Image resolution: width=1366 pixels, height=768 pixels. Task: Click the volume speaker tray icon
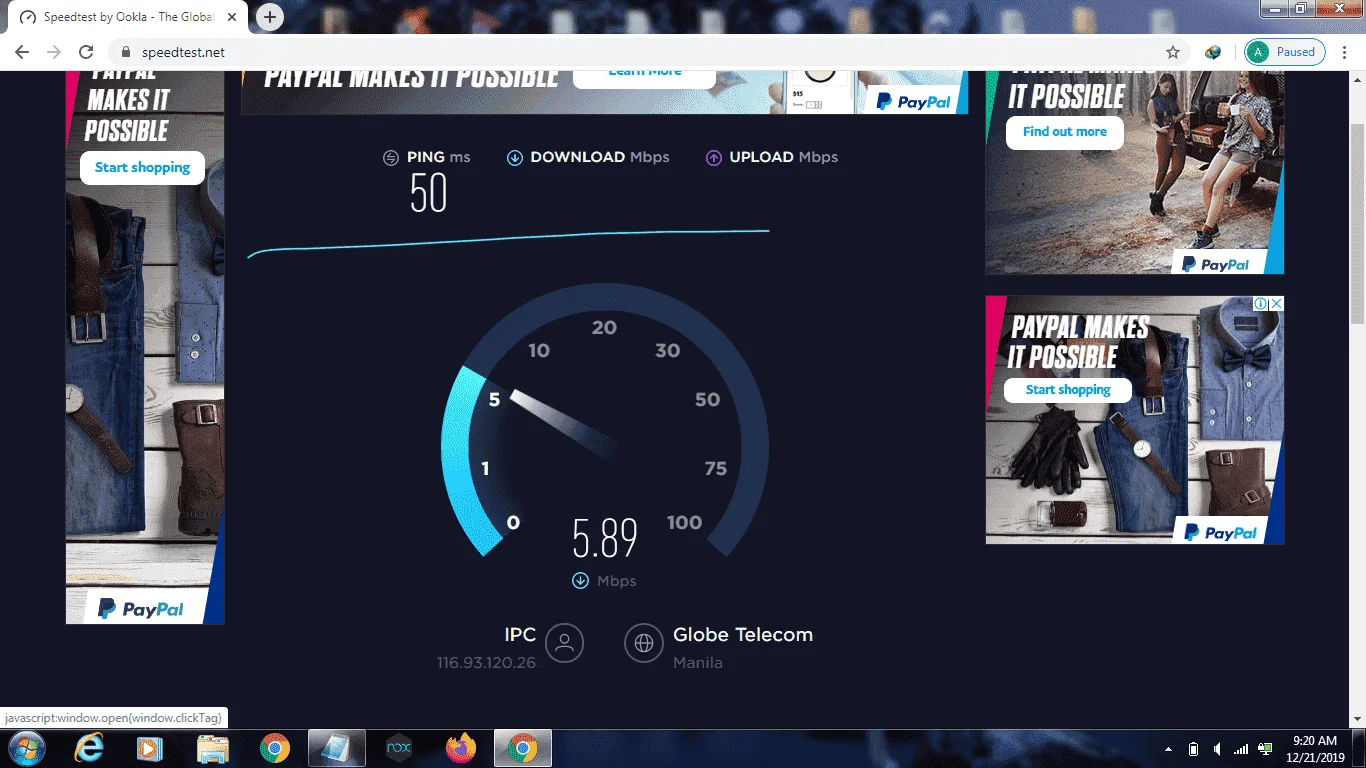1217,749
